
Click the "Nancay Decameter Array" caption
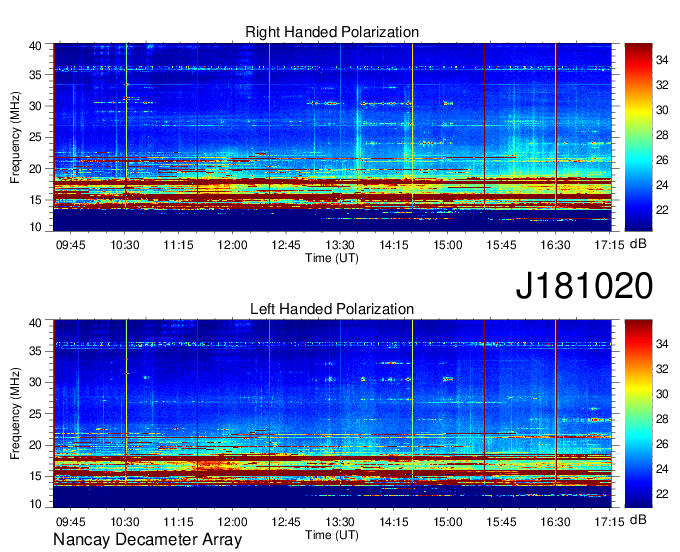pyautogui.click(x=147, y=540)
